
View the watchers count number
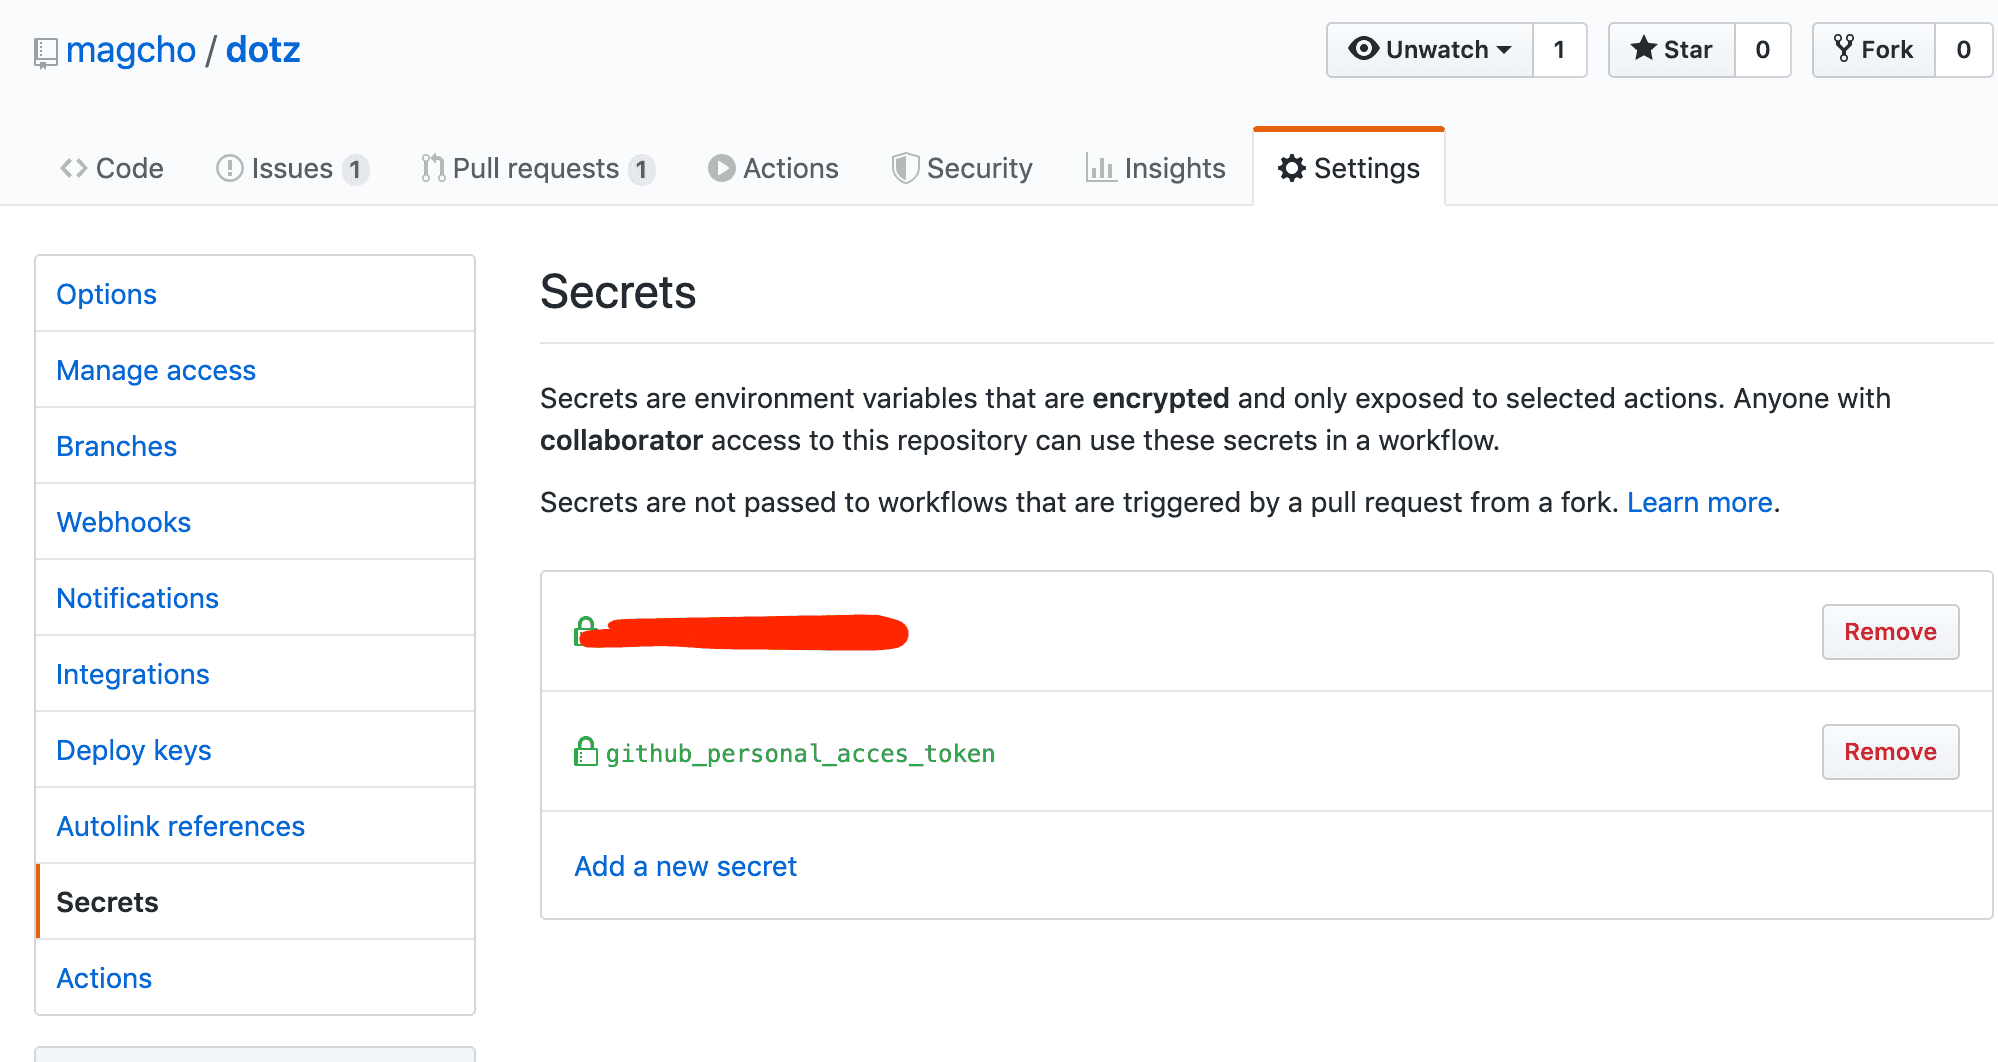tap(1559, 50)
